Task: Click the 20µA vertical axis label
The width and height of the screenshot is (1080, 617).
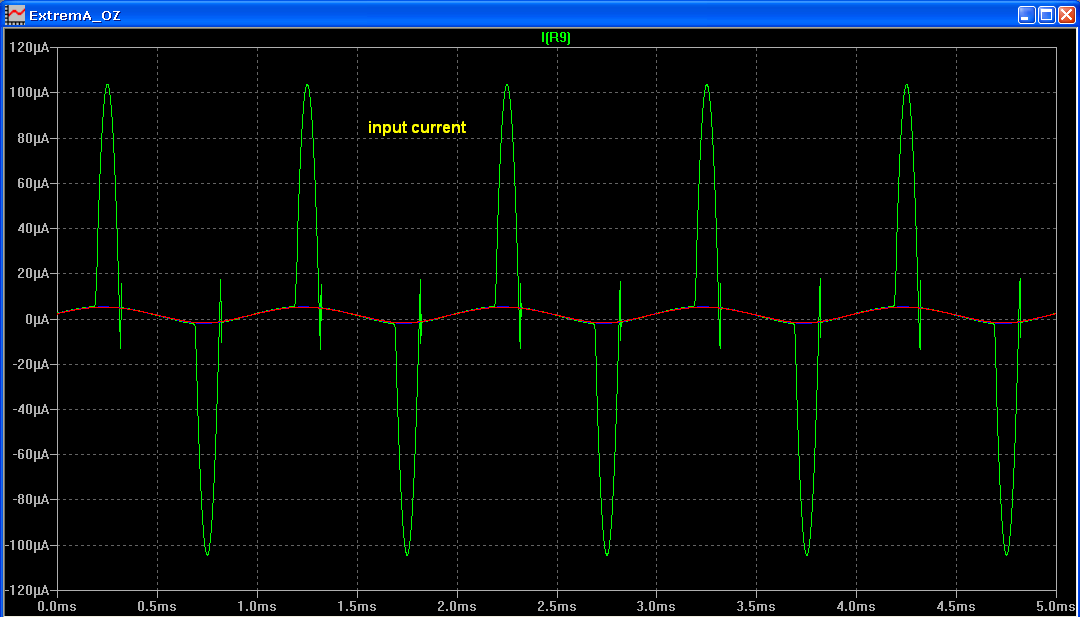Action: pos(36,273)
